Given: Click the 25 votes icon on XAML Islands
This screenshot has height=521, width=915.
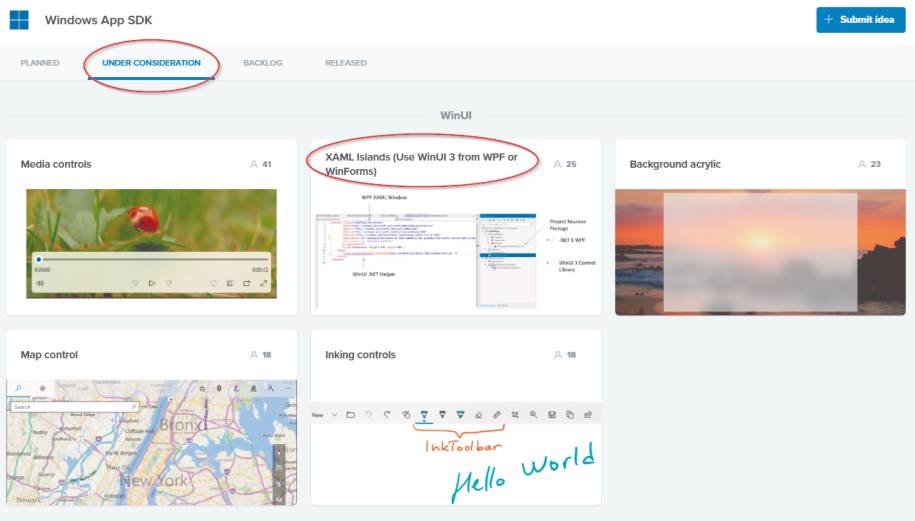Looking at the screenshot, I should click(557, 164).
